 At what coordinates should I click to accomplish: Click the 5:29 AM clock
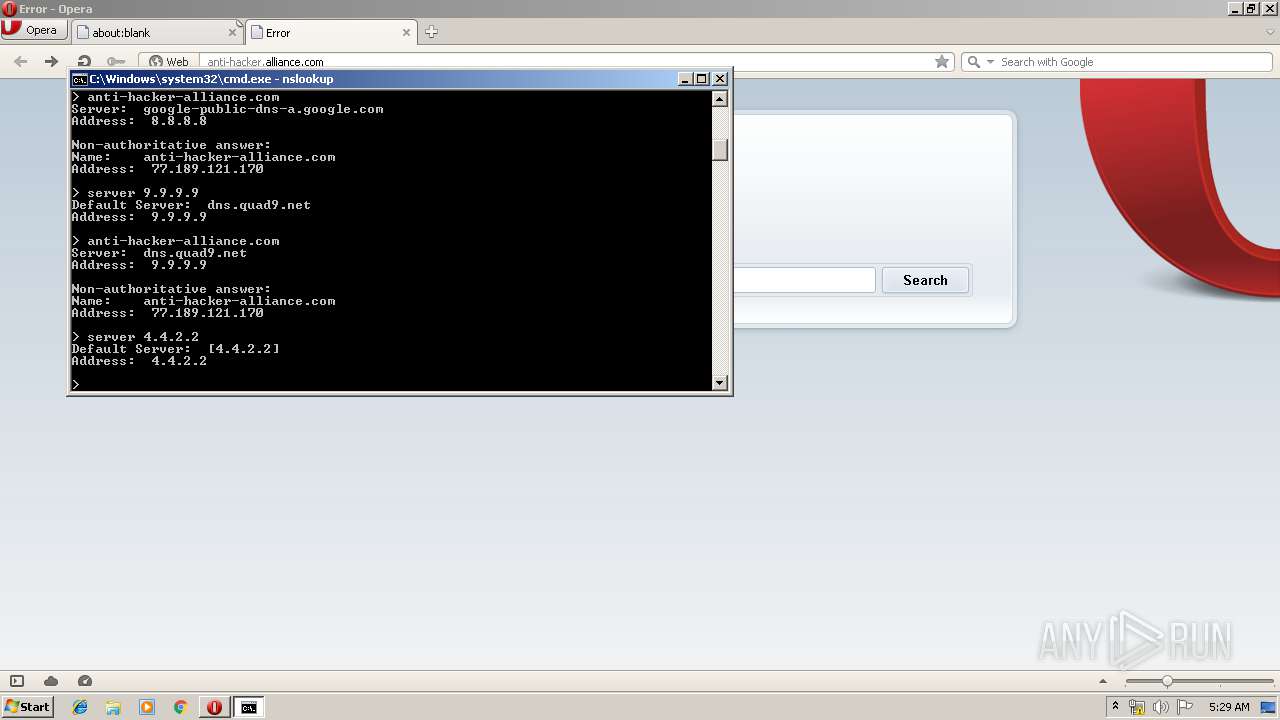click(x=1229, y=707)
